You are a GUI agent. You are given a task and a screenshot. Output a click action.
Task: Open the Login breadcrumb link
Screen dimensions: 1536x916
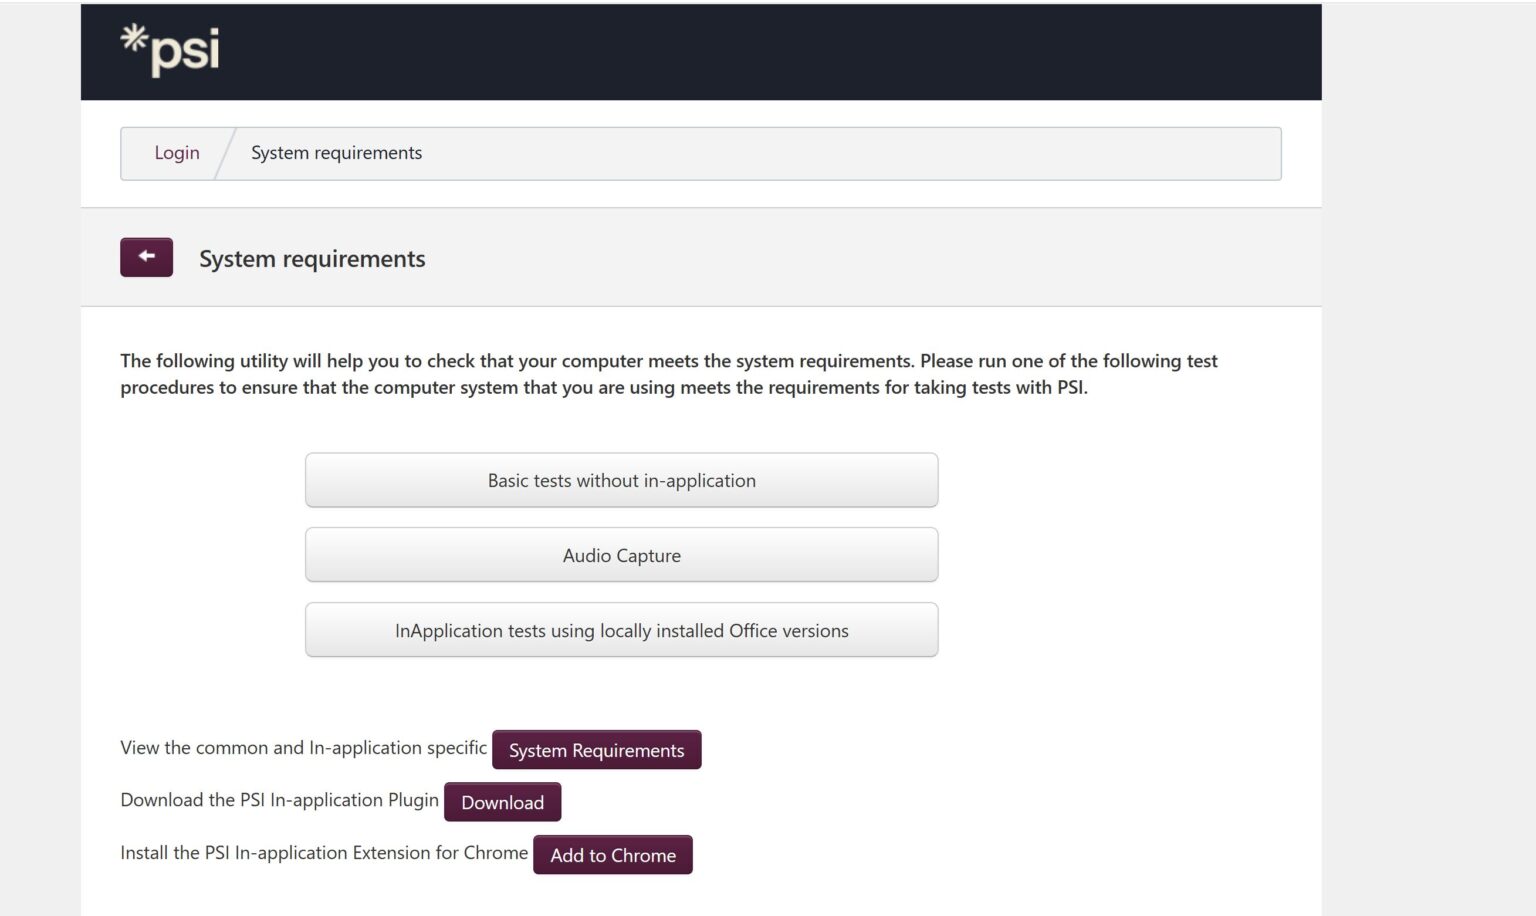(177, 153)
